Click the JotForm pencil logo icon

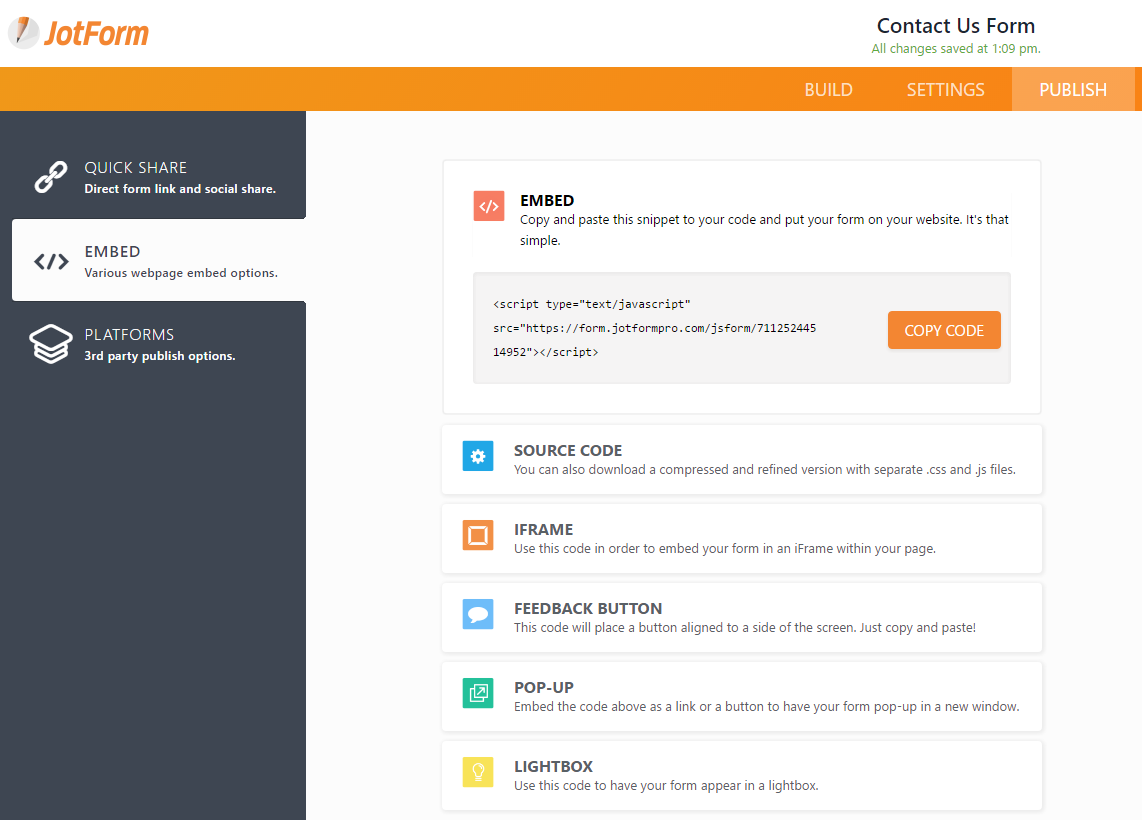click(24, 33)
